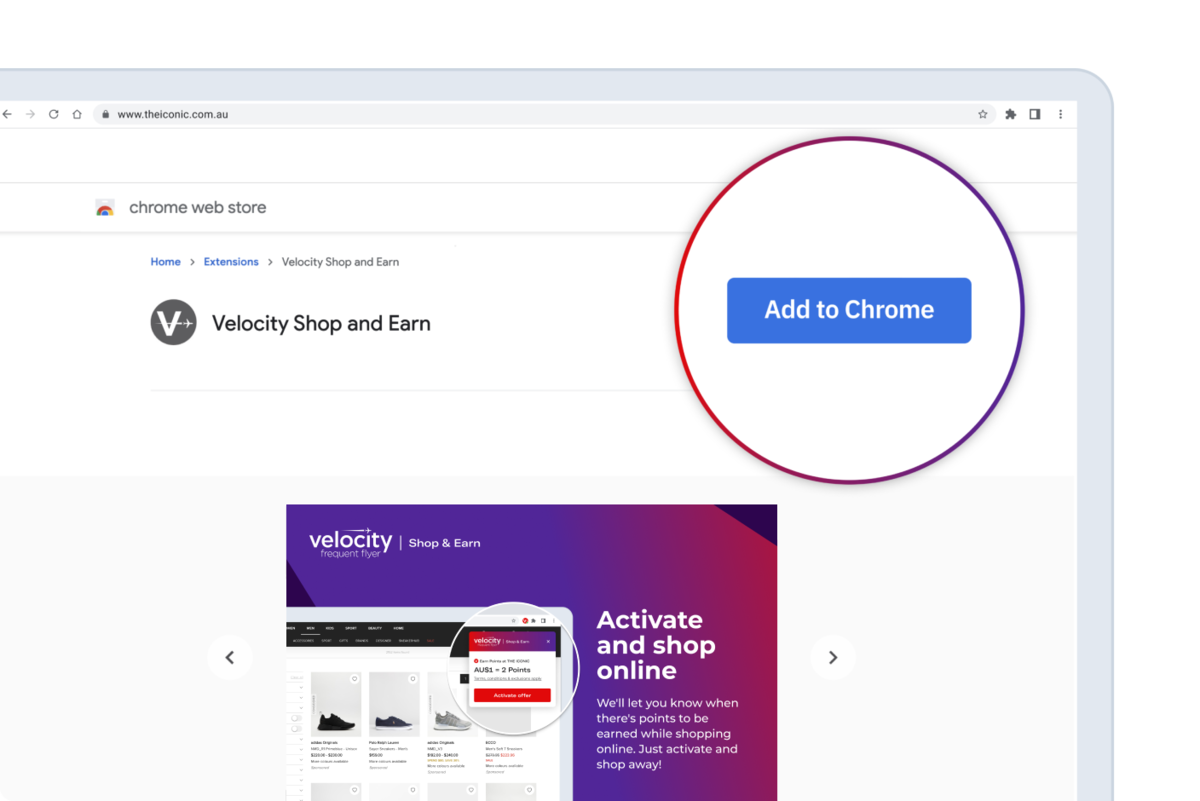Click the AU$1 = 2 Points text
The image size is (1200, 801).
(502, 670)
